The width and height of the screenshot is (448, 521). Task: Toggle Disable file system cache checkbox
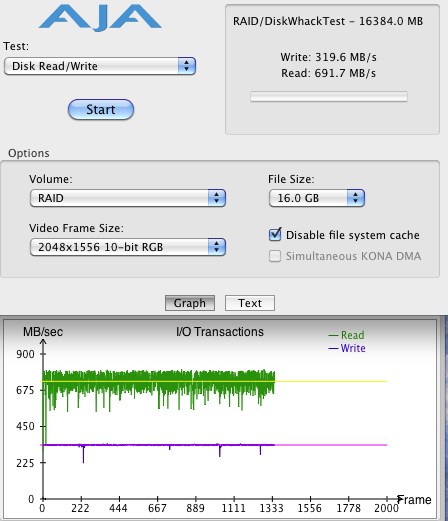275,235
